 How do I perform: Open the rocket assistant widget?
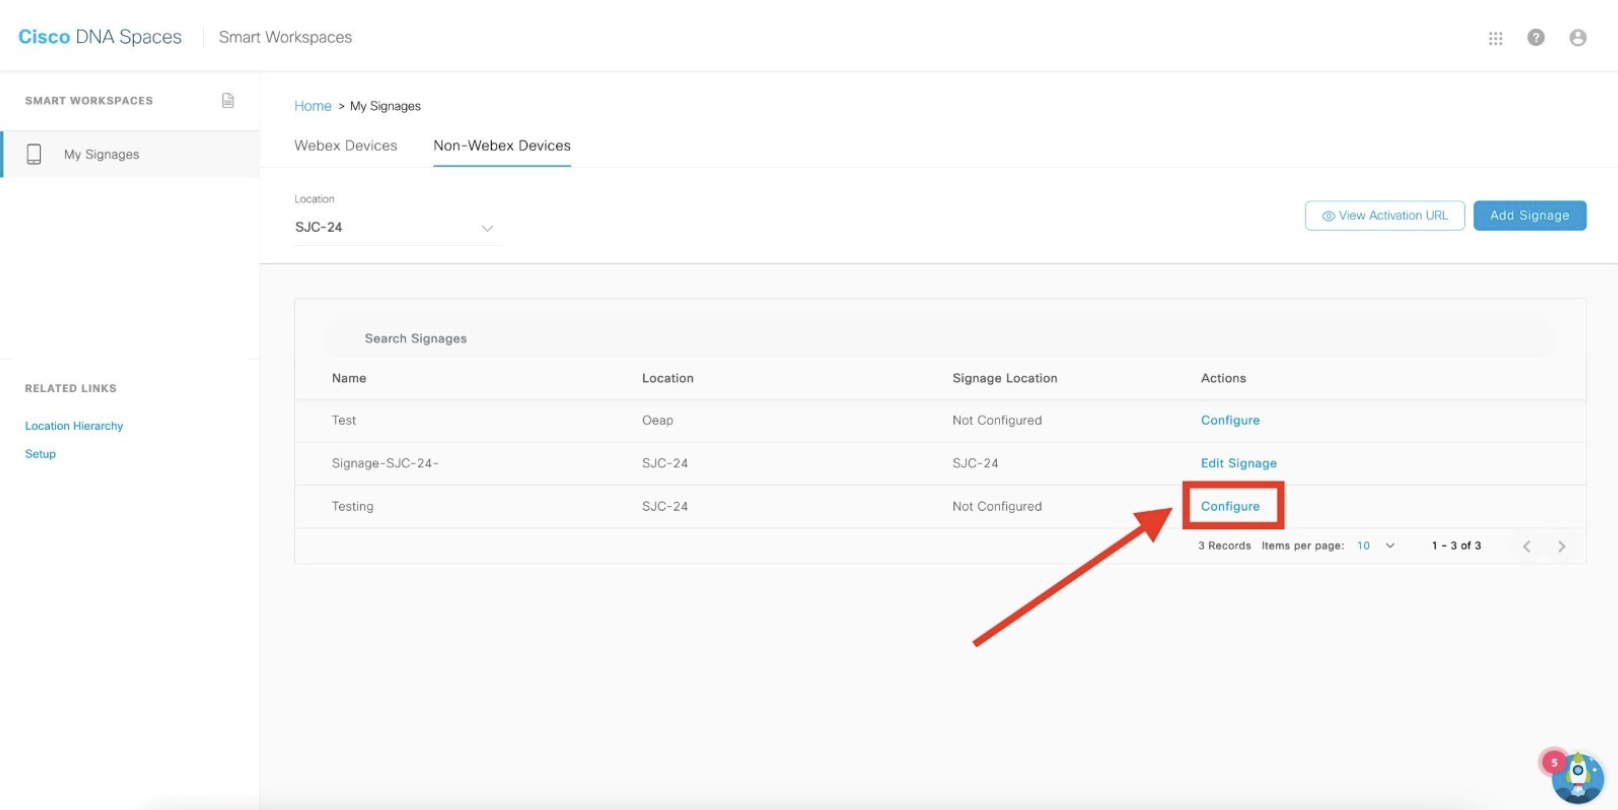pos(1577,777)
